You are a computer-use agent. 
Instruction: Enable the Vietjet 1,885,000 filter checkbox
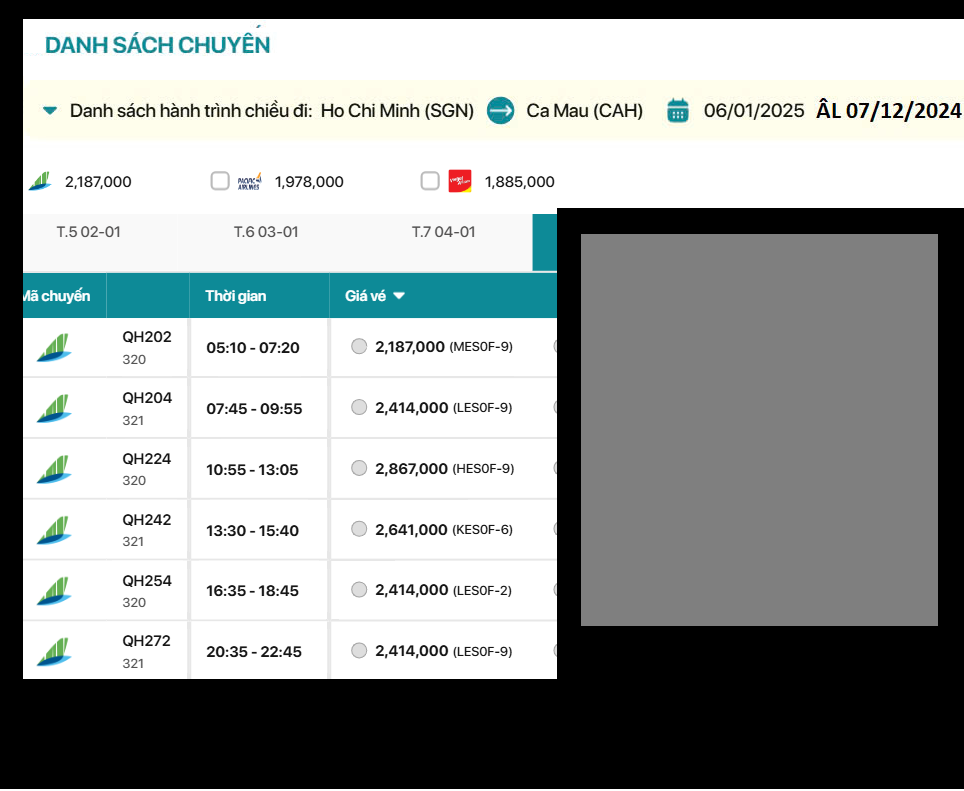point(430,181)
